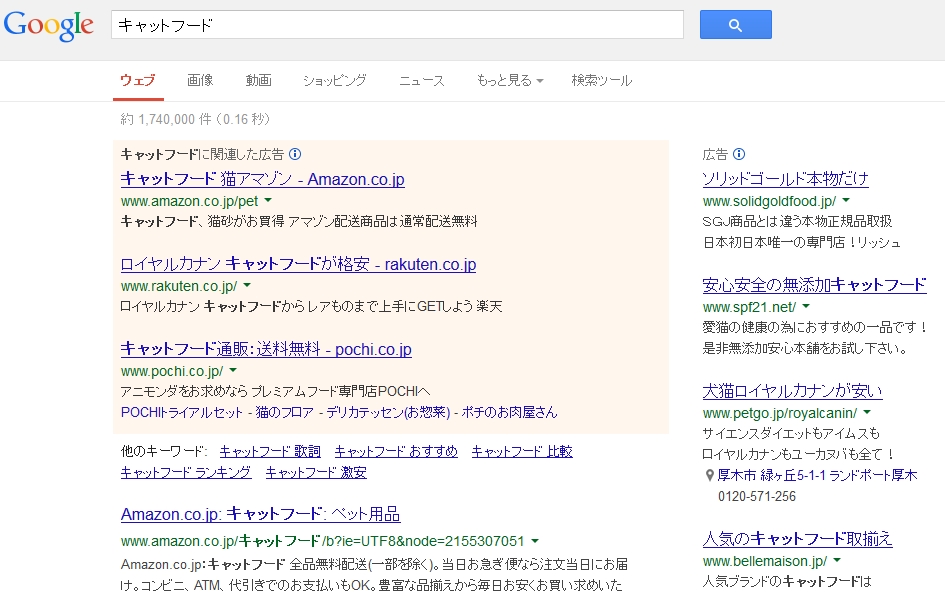Click the search box containing キャットフード

[396, 25]
